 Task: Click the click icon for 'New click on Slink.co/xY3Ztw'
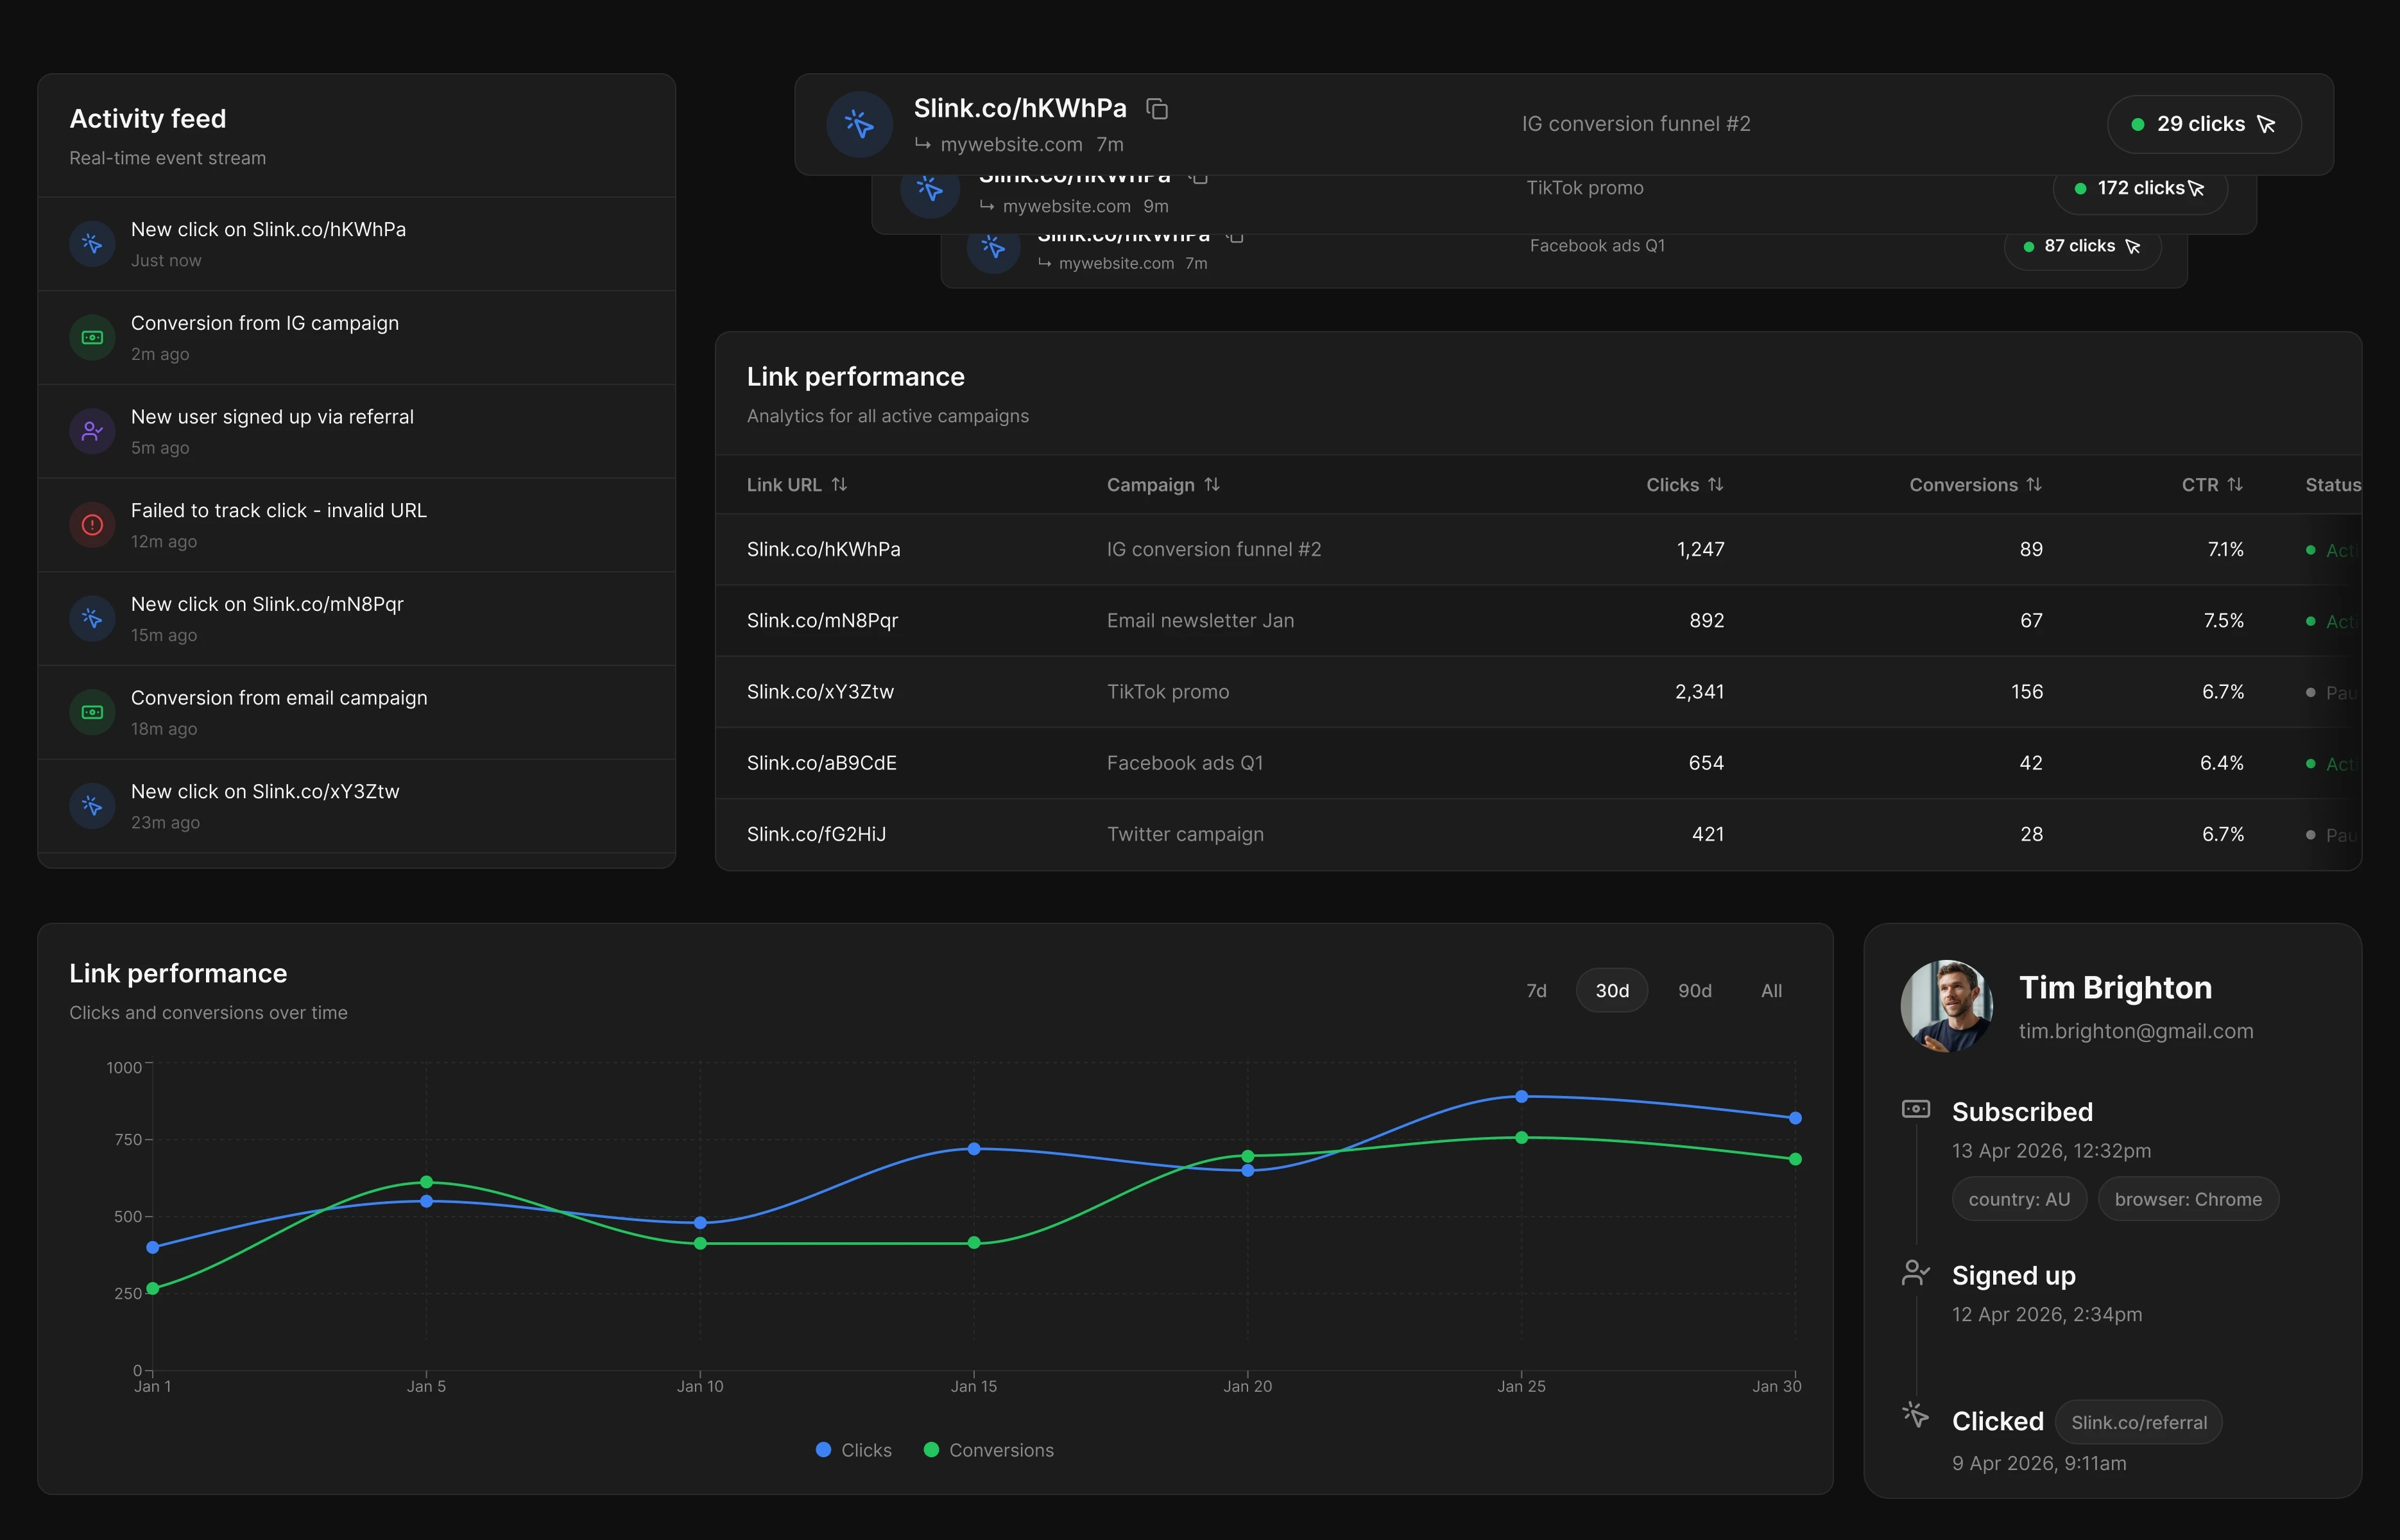(92, 805)
